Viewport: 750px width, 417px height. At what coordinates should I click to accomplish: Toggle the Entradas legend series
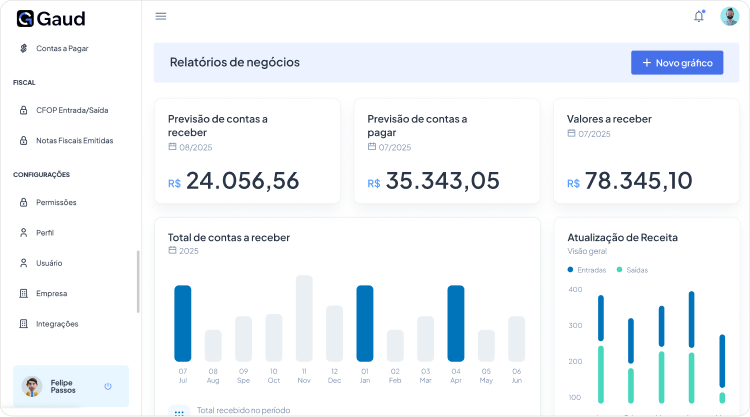pos(586,270)
